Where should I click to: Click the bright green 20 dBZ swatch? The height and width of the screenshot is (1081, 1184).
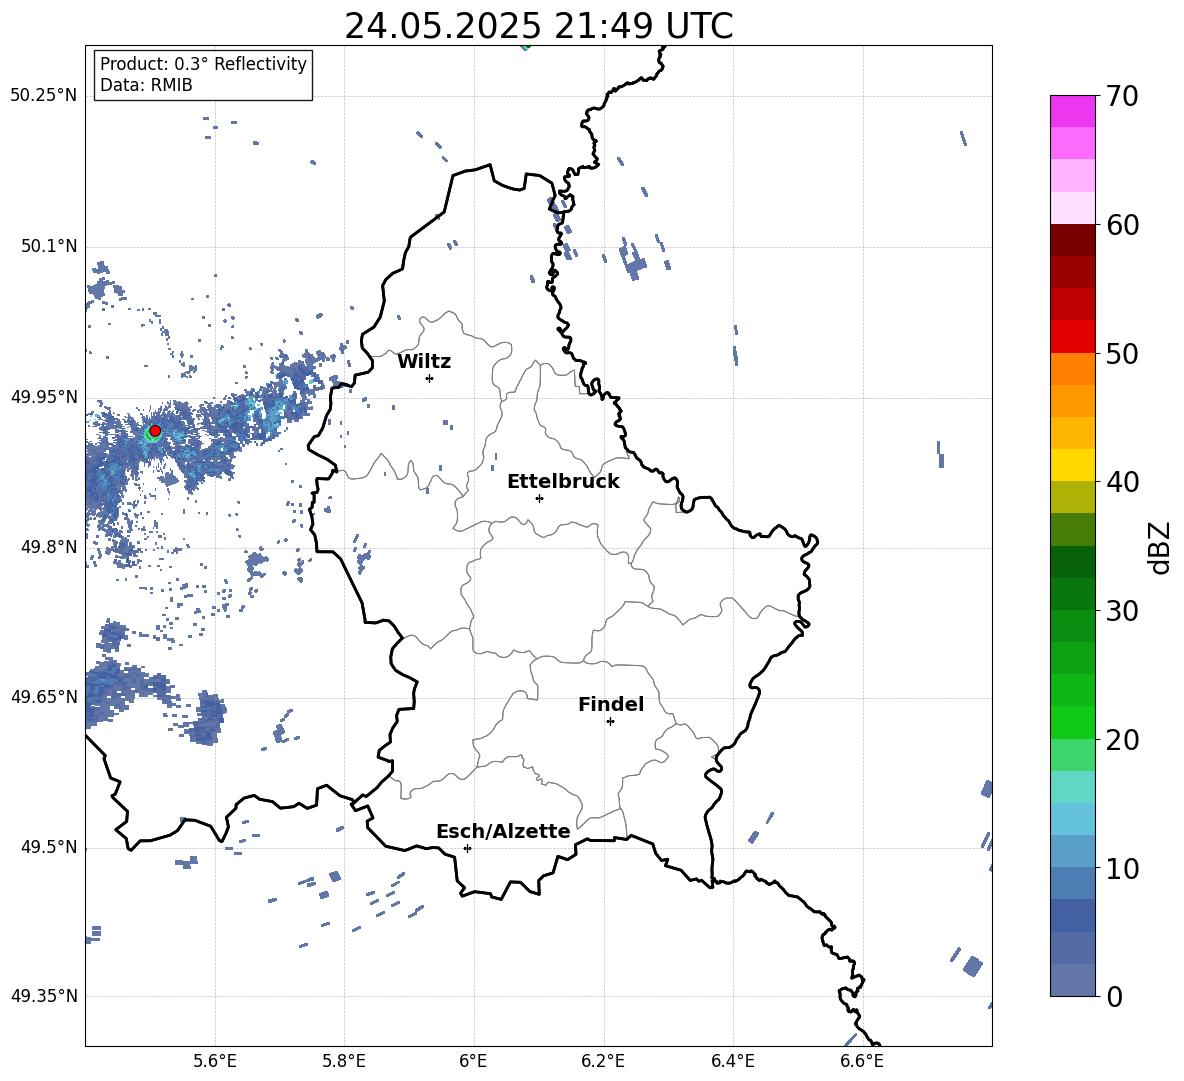pyautogui.click(x=1072, y=722)
